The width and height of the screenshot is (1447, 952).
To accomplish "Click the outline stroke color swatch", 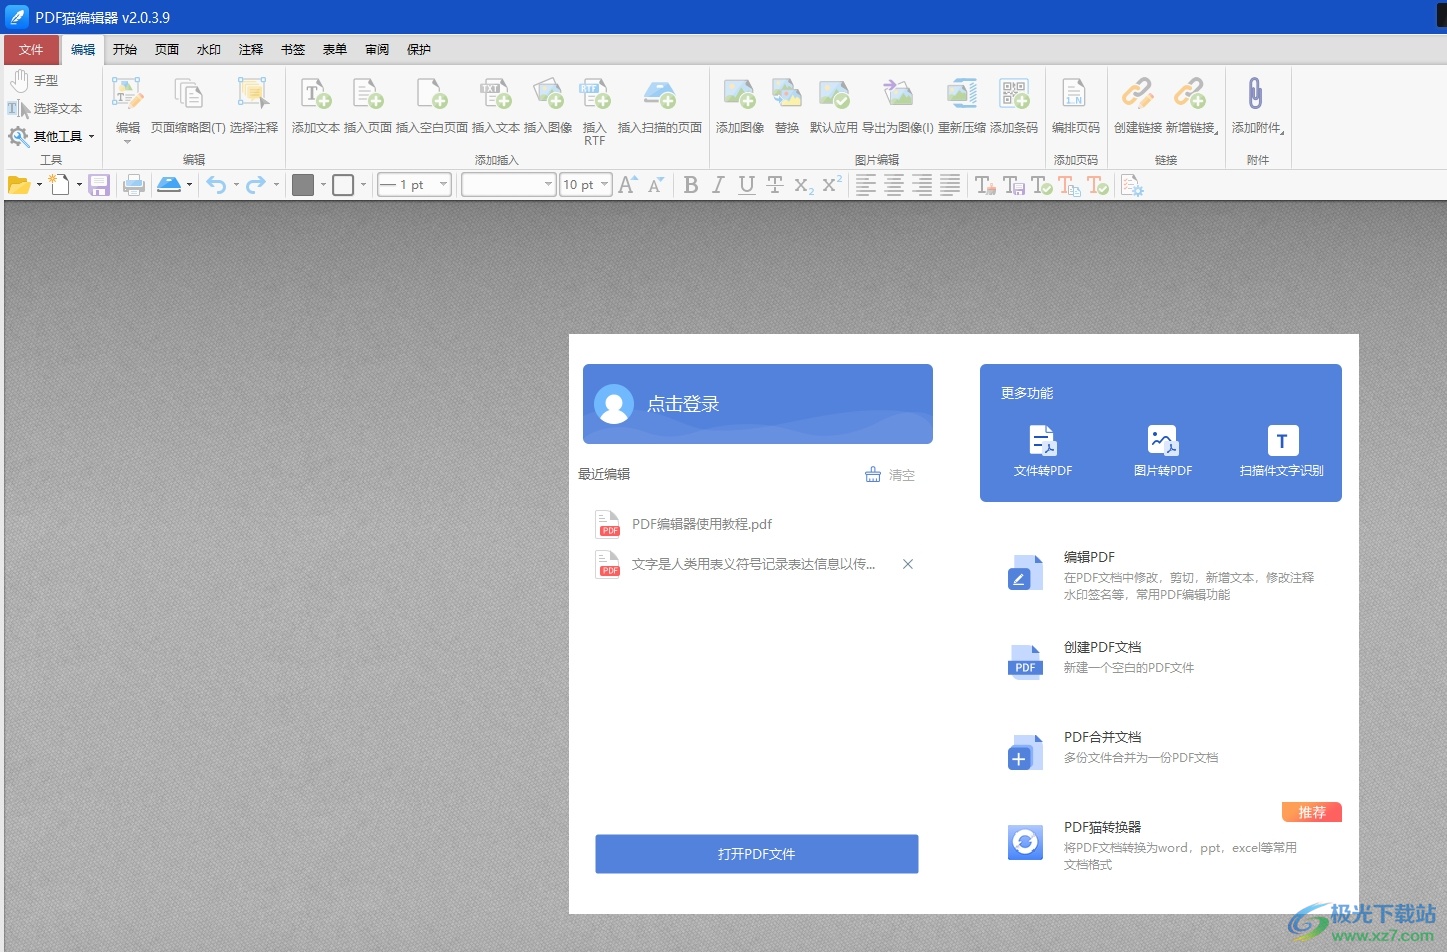I will pos(343,185).
